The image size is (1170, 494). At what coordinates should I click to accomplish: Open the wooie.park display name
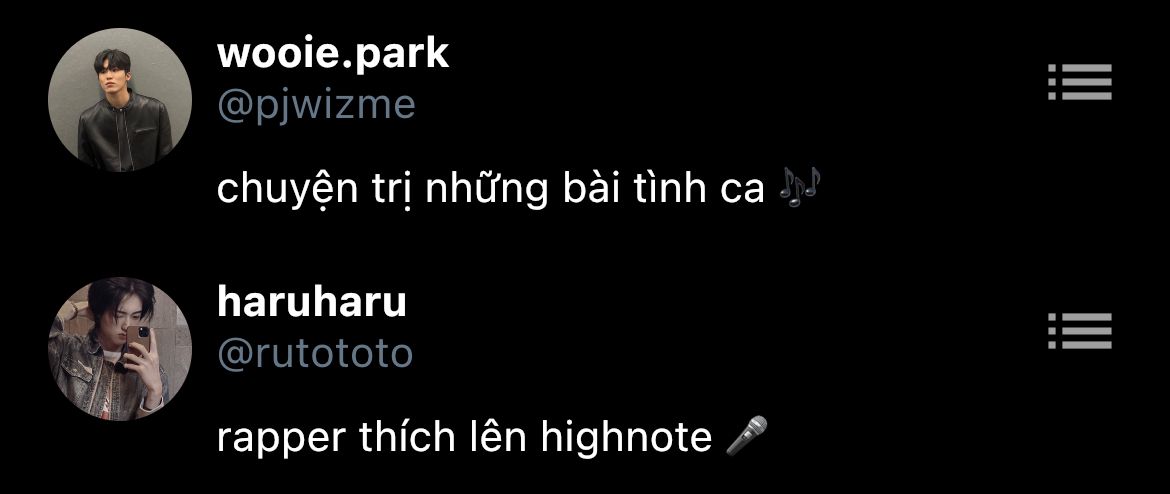tap(333, 54)
